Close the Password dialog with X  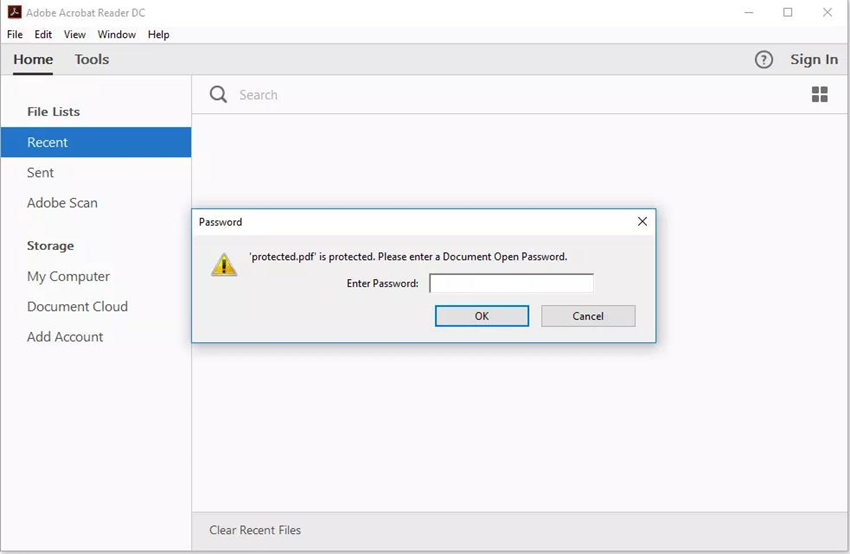click(642, 222)
